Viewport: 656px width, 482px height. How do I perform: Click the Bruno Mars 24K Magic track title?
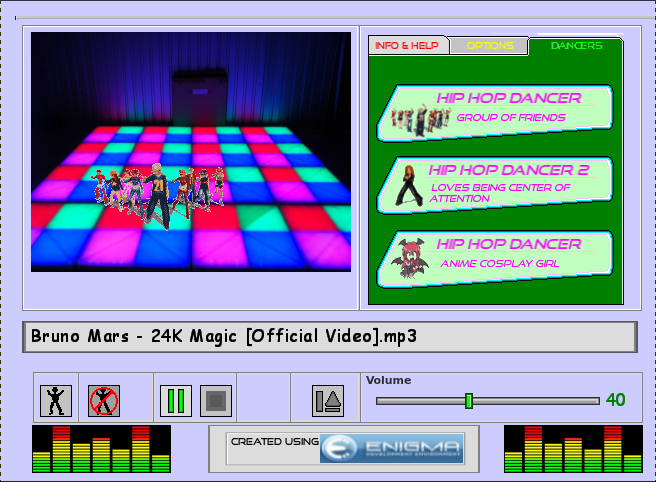(224, 336)
